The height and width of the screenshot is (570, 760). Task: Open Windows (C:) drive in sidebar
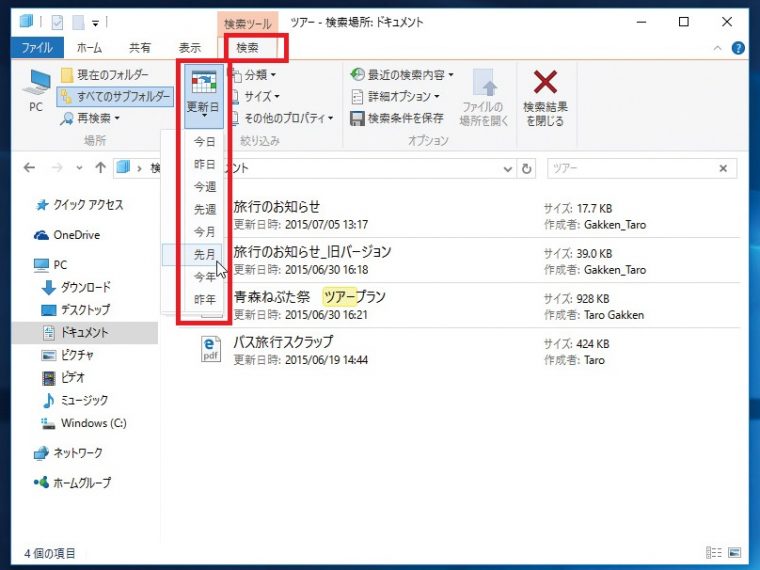pyautogui.click(x=83, y=423)
